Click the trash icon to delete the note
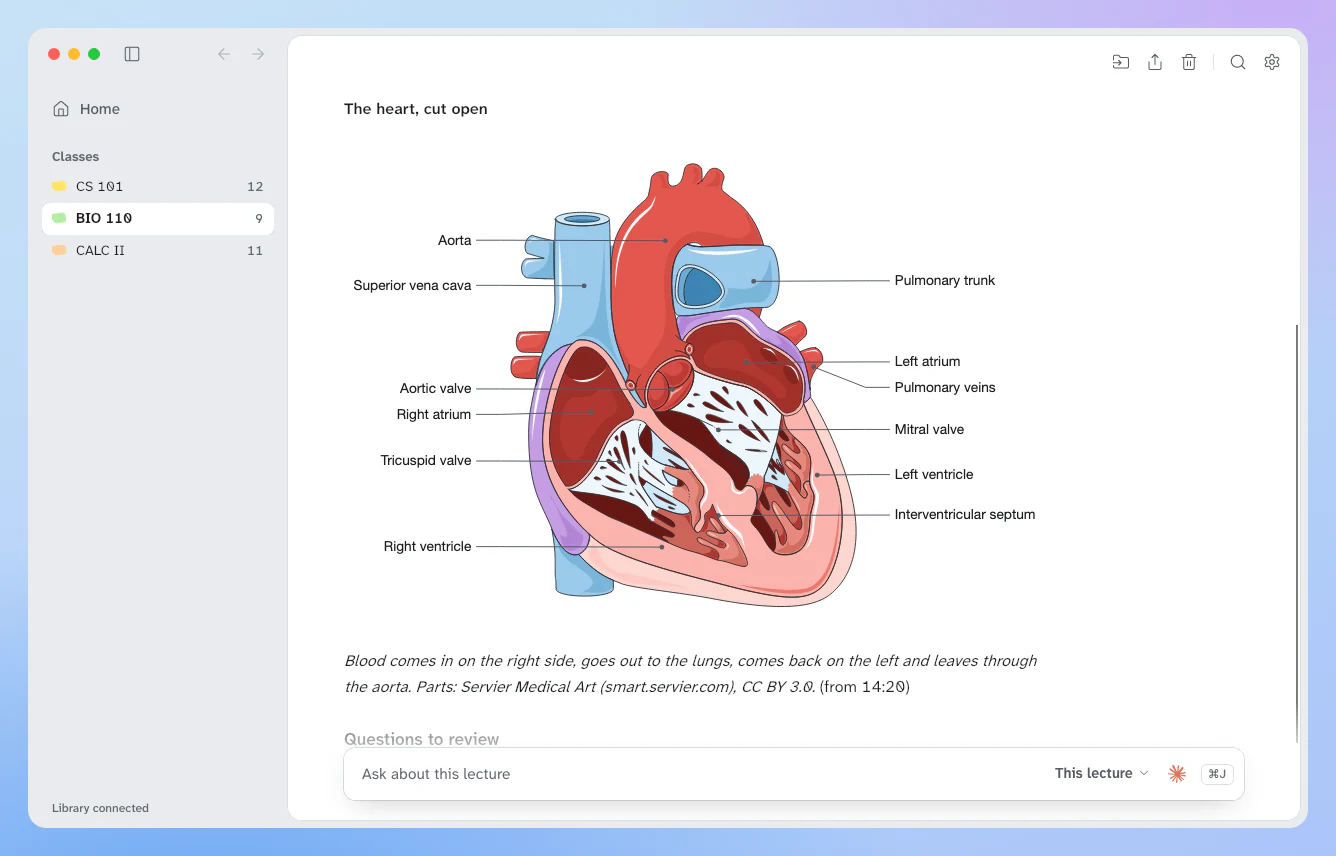The width and height of the screenshot is (1336, 856). click(x=1189, y=62)
